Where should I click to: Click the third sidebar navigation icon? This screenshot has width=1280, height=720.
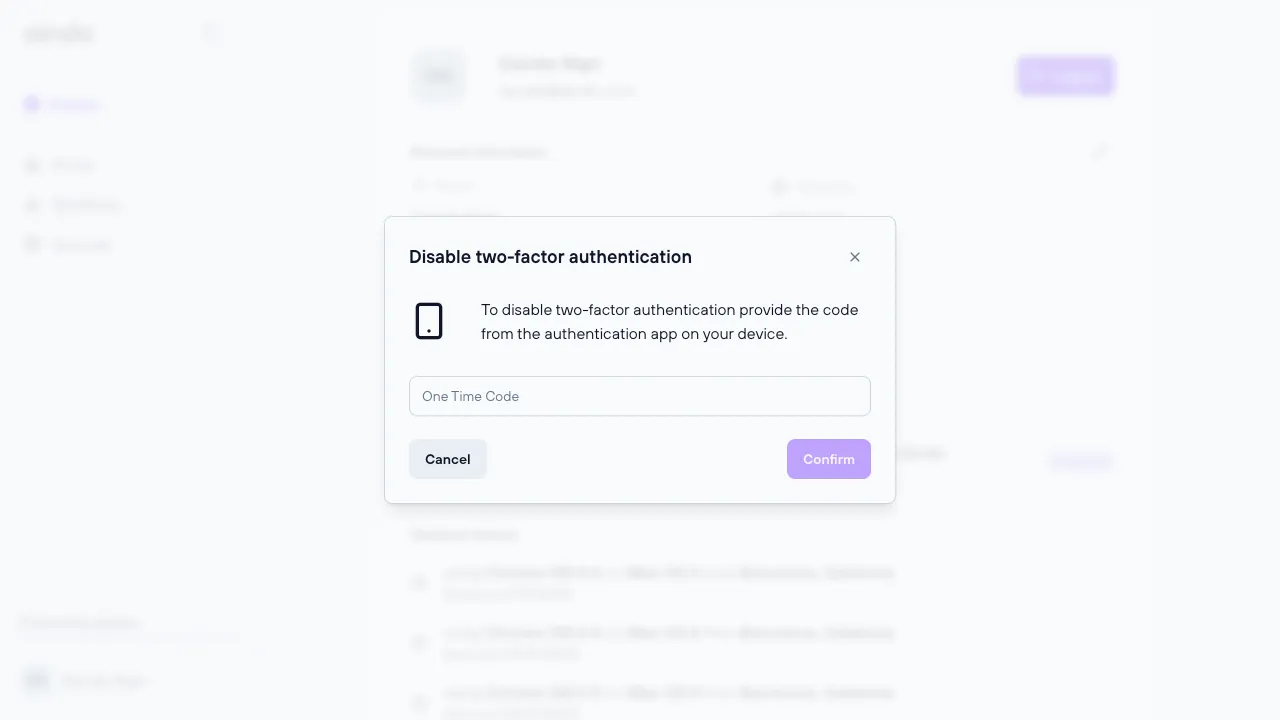pos(33,205)
